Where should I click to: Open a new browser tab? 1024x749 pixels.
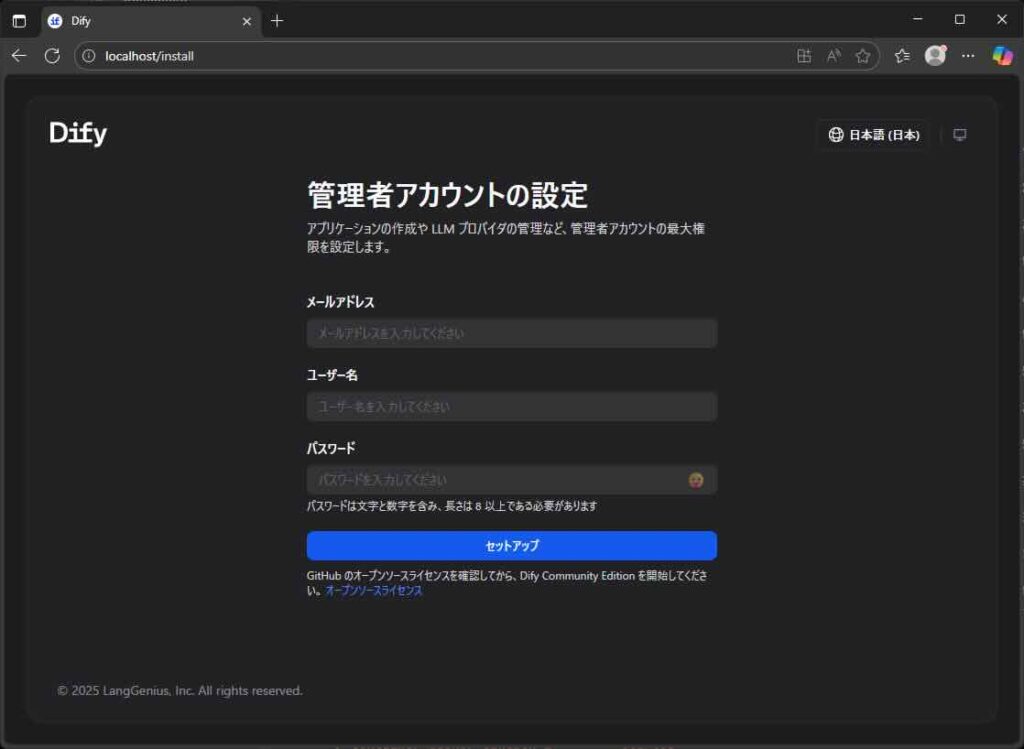277,21
